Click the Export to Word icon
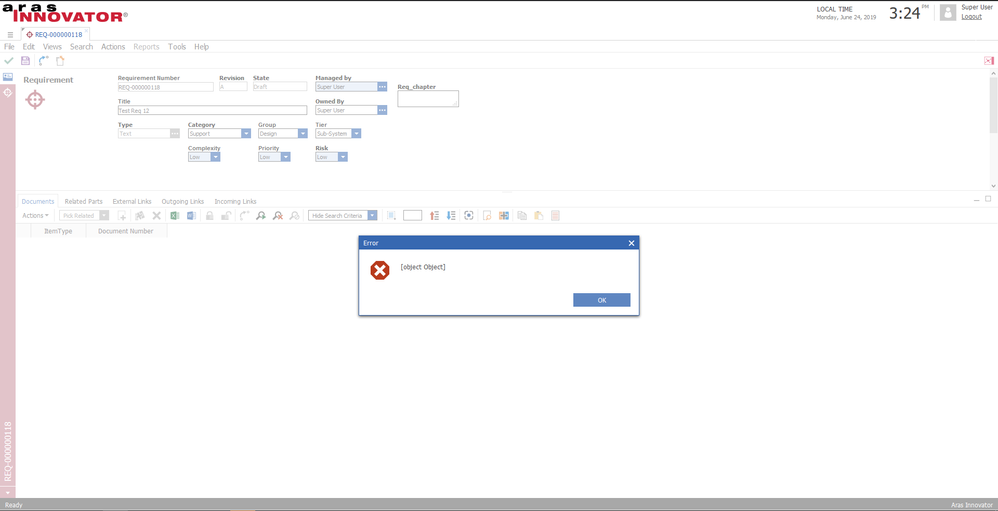998x511 pixels. (x=190, y=215)
